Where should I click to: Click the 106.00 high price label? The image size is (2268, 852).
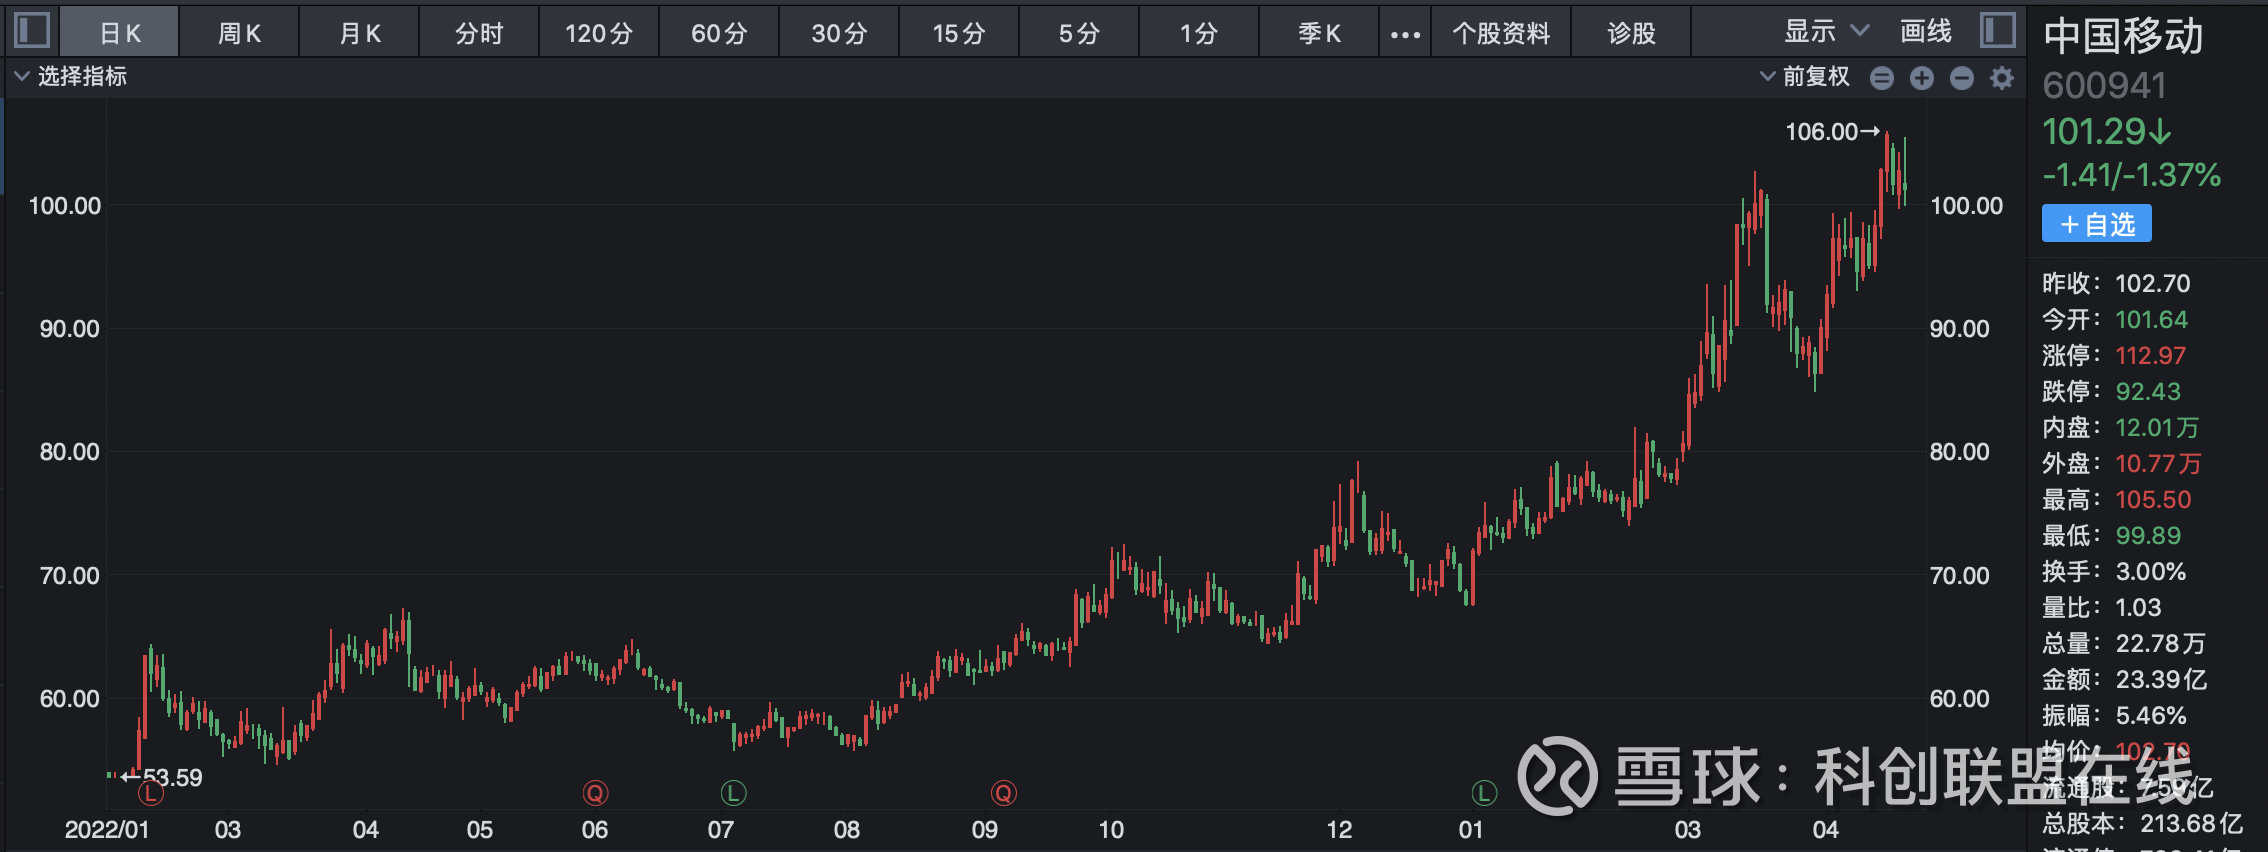(x=1822, y=131)
